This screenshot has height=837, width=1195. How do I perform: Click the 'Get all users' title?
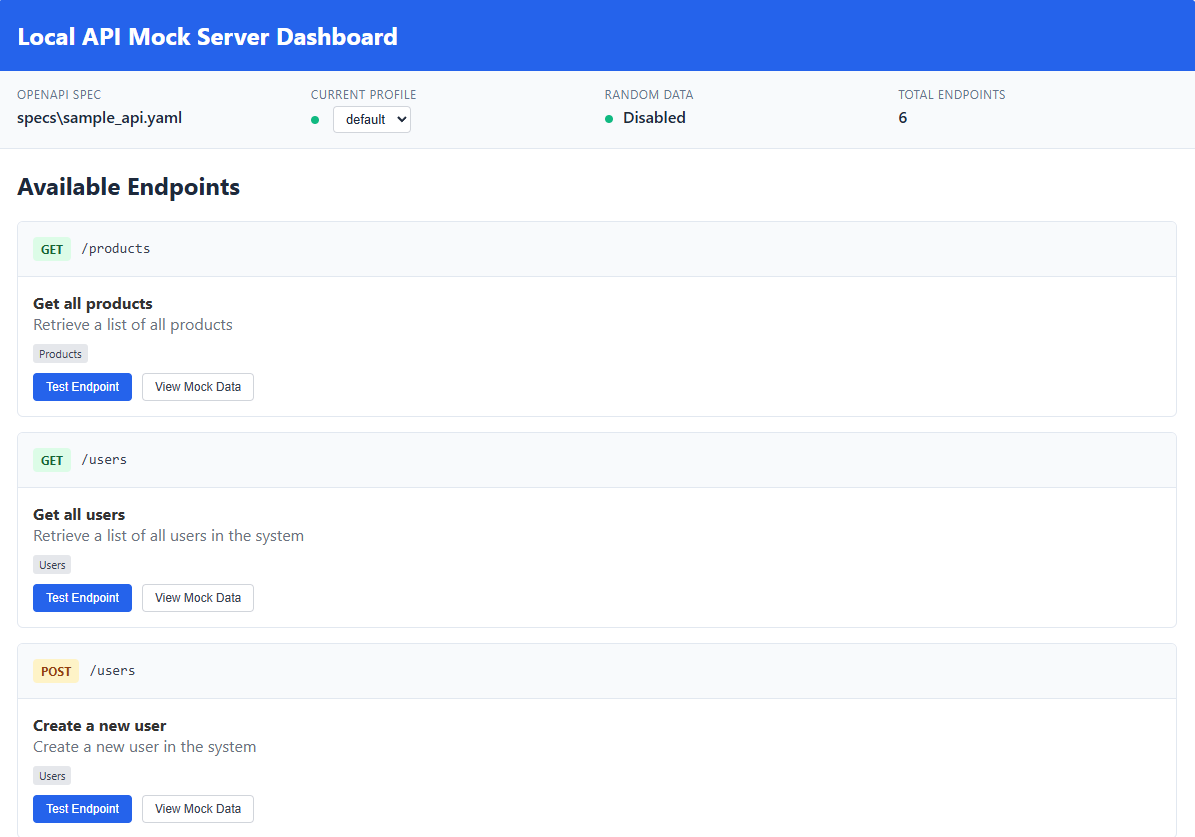79,515
